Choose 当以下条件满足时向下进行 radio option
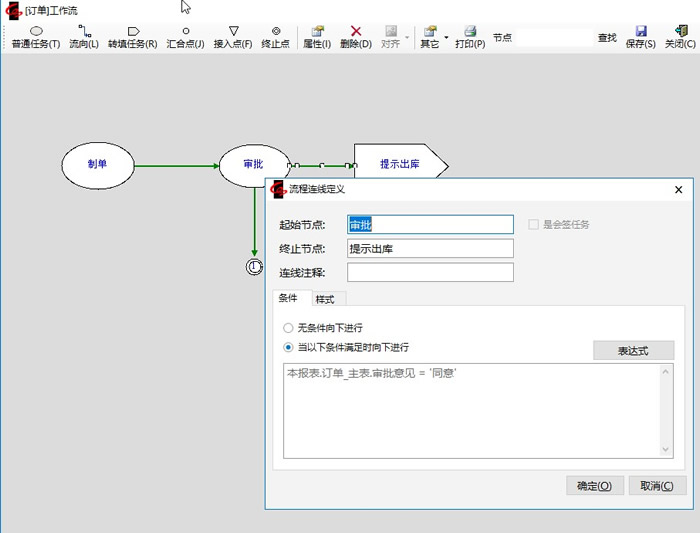The width and height of the screenshot is (700, 533). tap(289, 347)
